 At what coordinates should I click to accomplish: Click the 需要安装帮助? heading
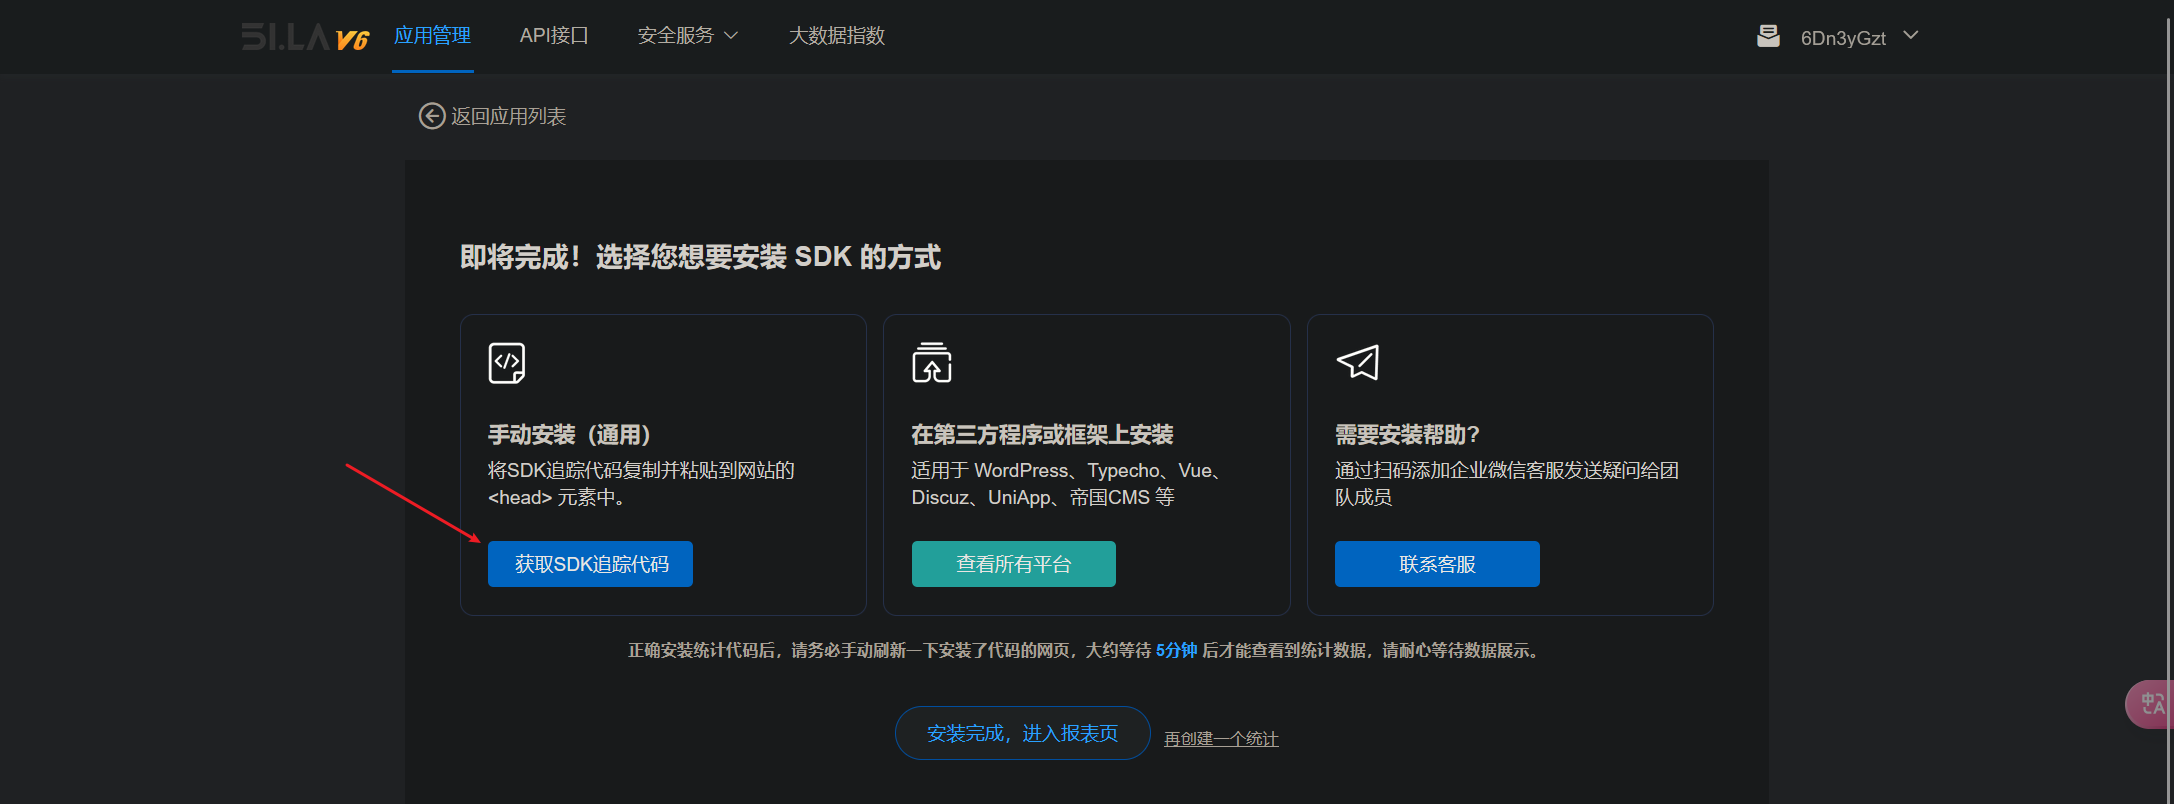(x=1407, y=435)
